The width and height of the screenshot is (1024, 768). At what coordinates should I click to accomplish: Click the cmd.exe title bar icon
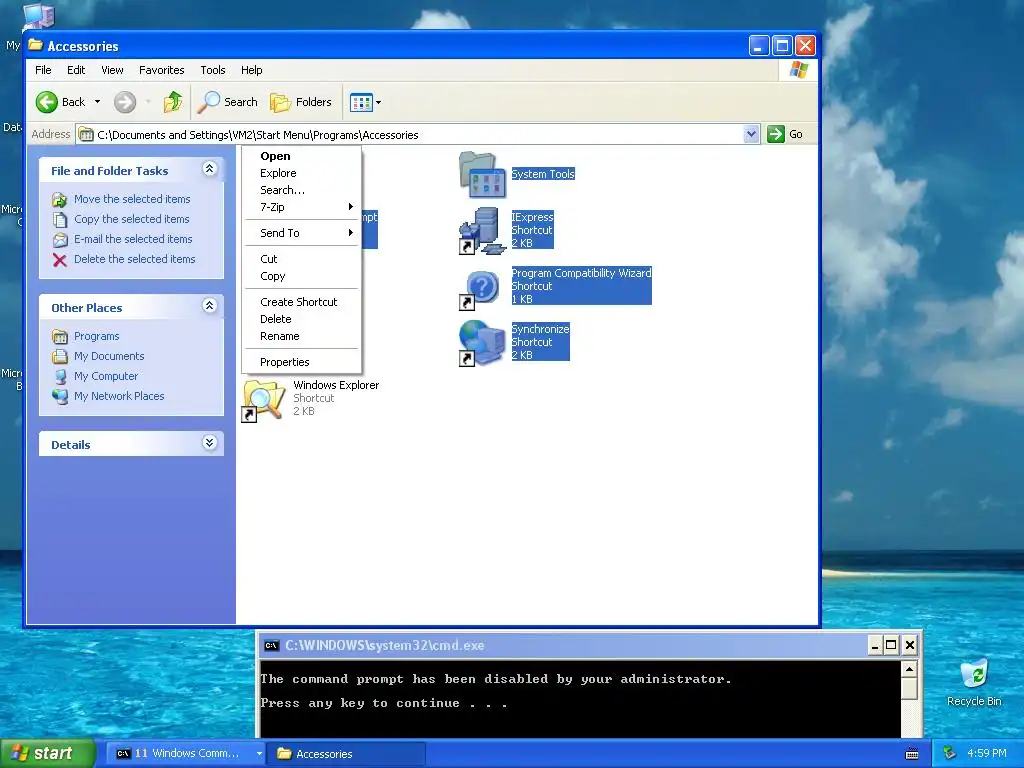pyautogui.click(x=271, y=646)
